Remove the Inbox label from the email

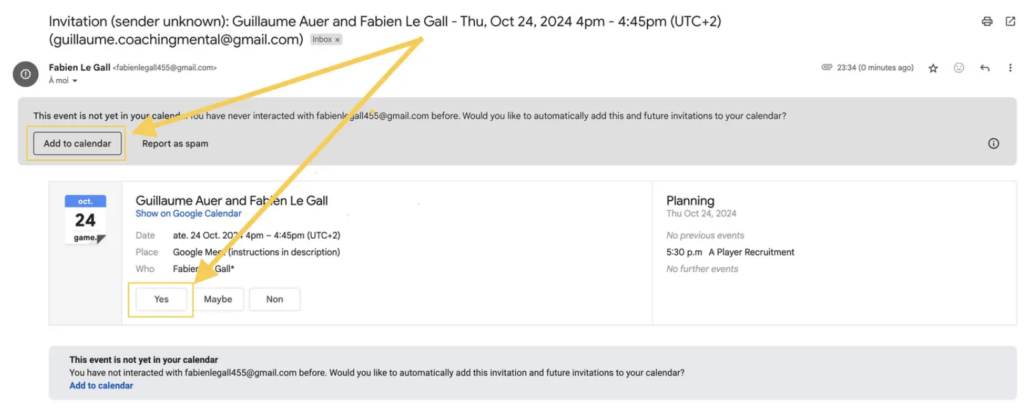pos(337,40)
